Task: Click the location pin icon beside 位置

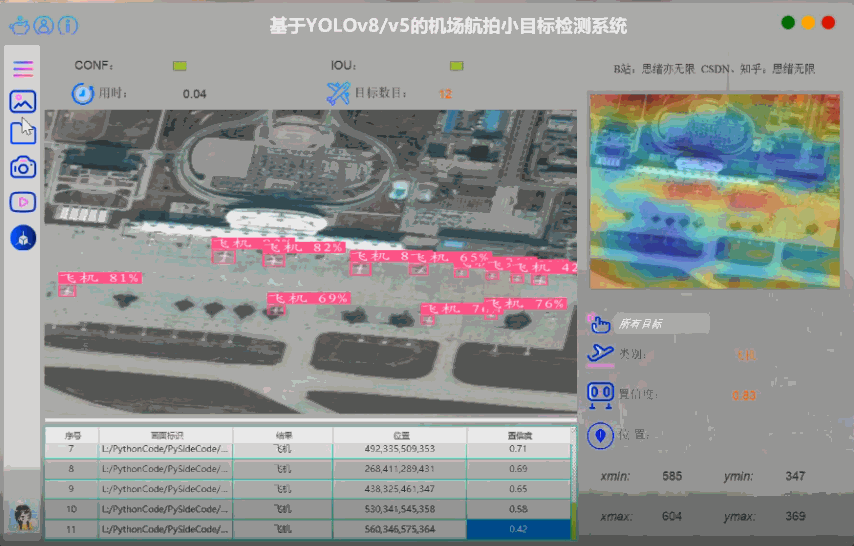Action: pyautogui.click(x=601, y=436)
